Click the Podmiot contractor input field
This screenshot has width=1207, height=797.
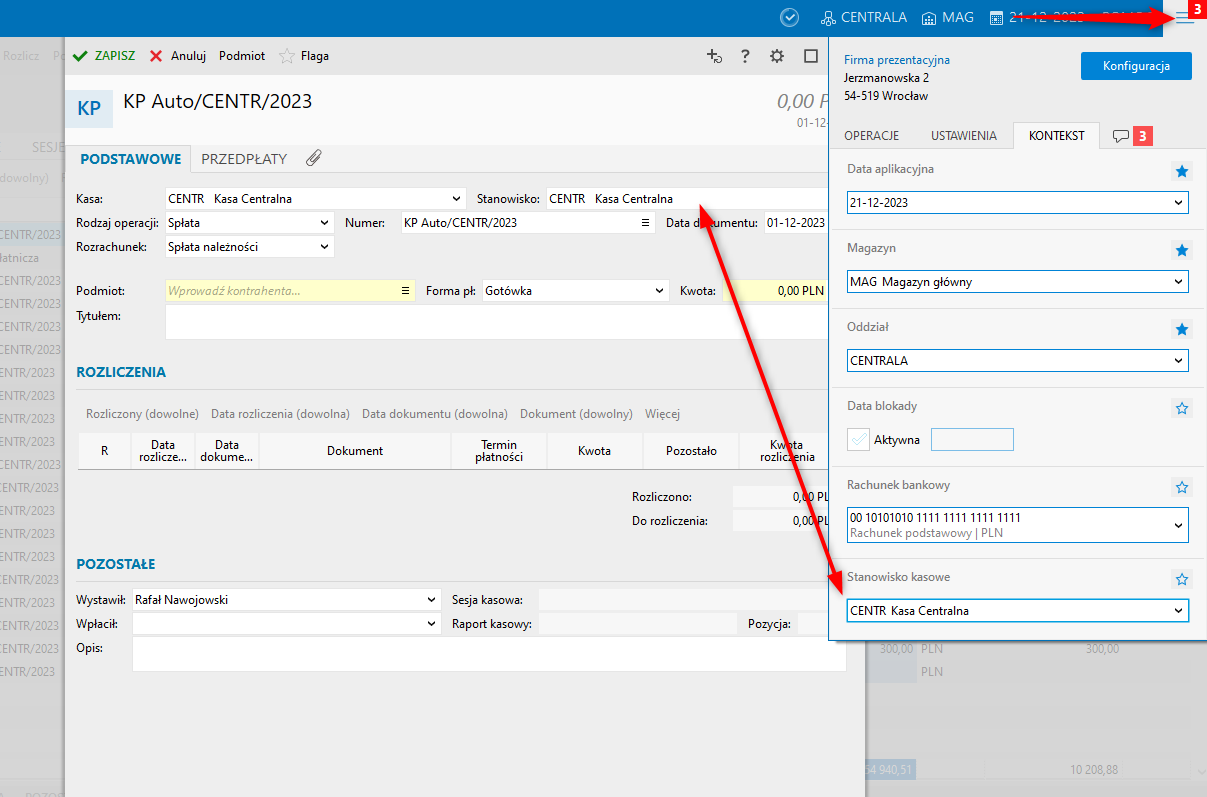tap(282, 291)
